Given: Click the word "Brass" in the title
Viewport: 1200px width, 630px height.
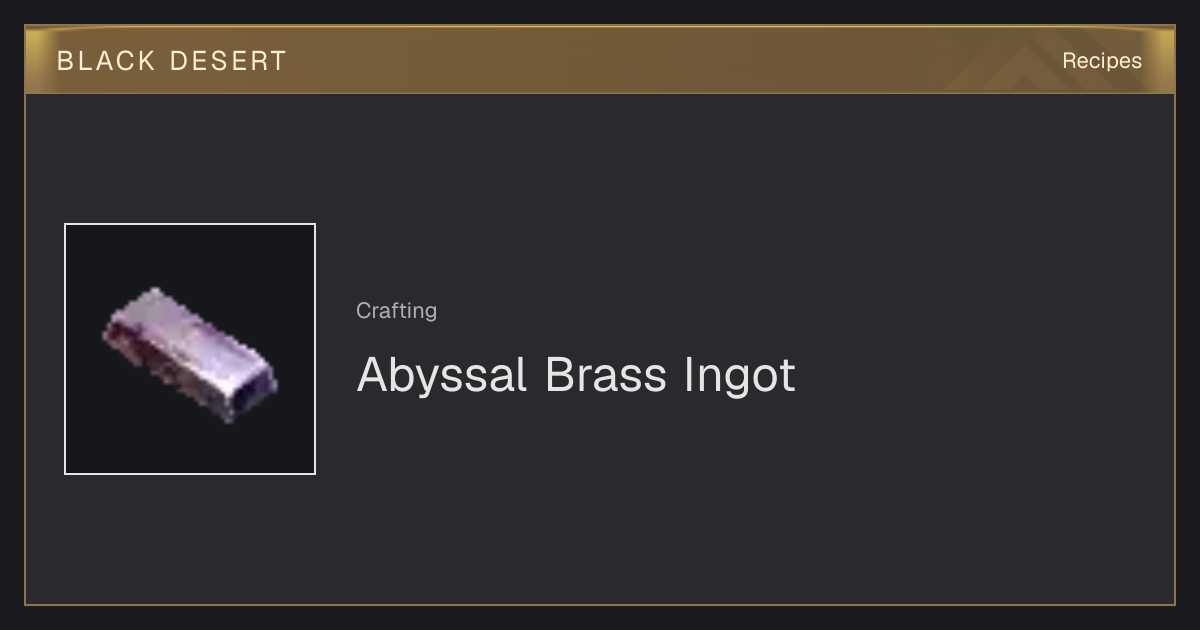Looking at the screenshot, I should tap(605, 375).
